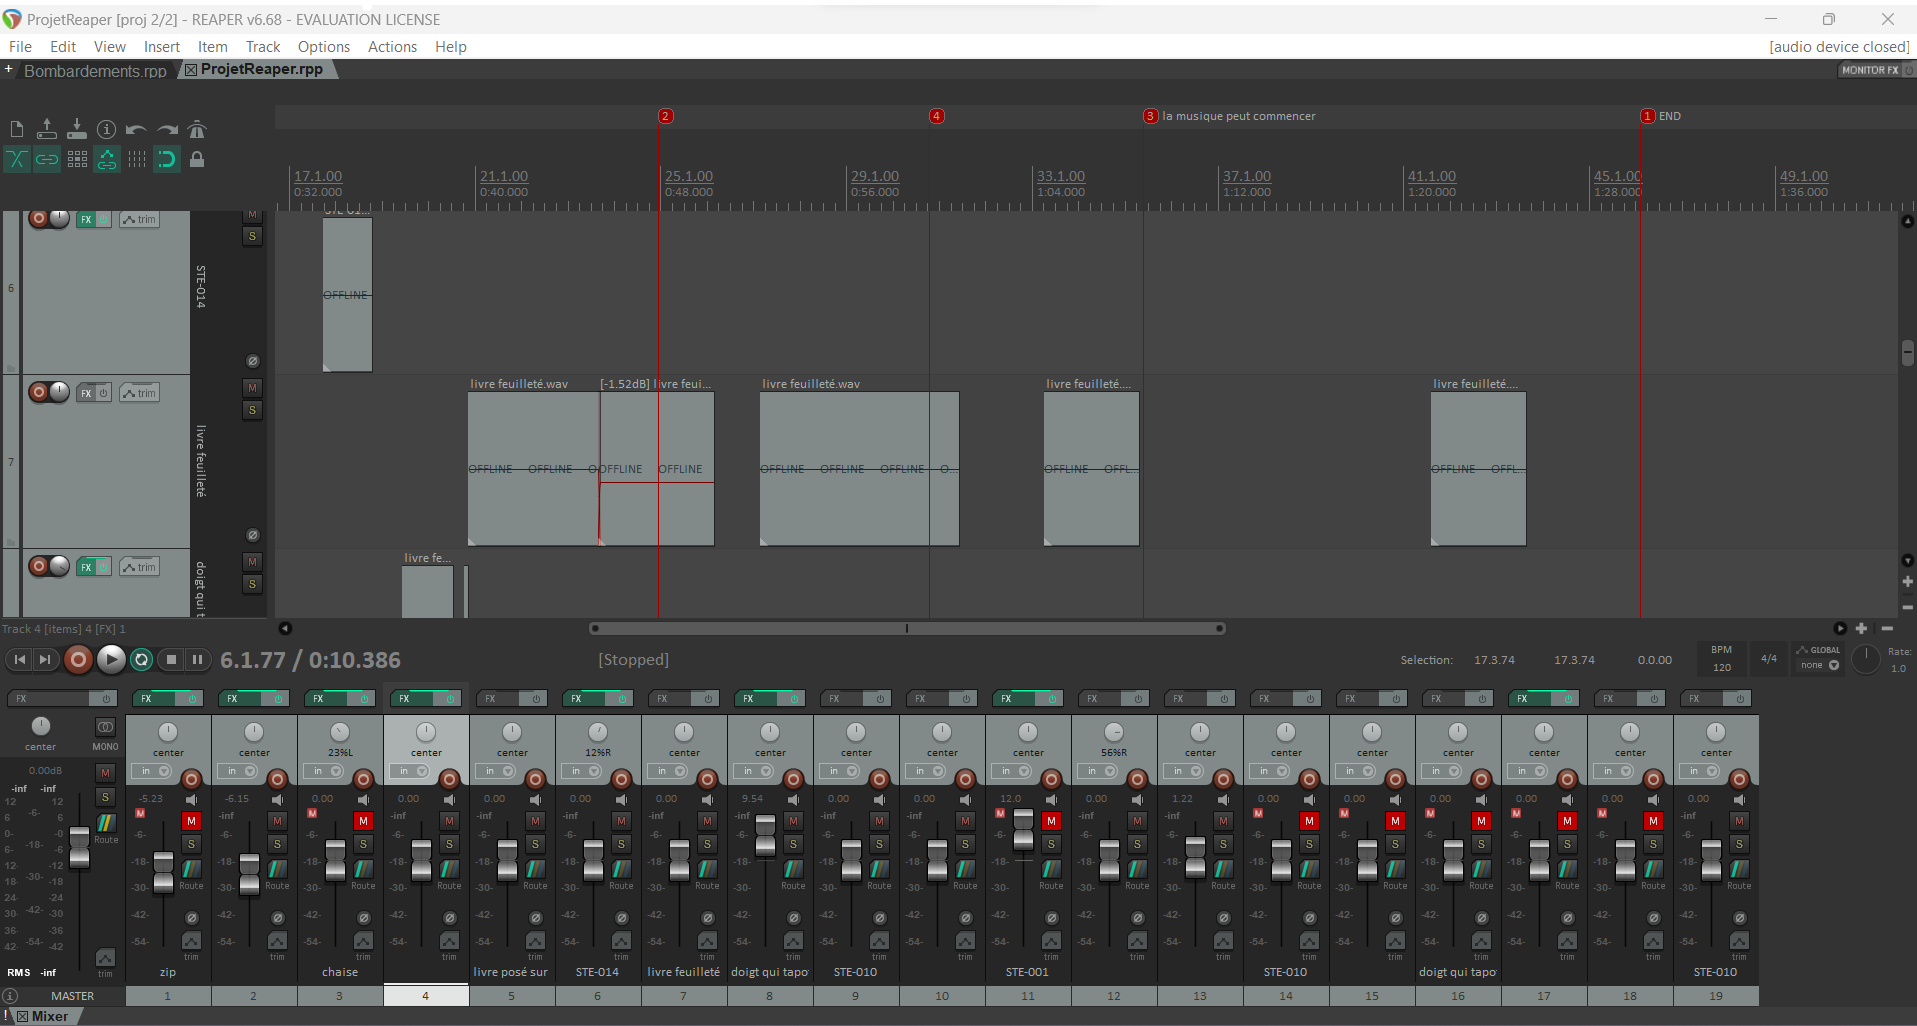
Task: Open input dropdown on mixer track 19
Action: [x=1702, y=771]
